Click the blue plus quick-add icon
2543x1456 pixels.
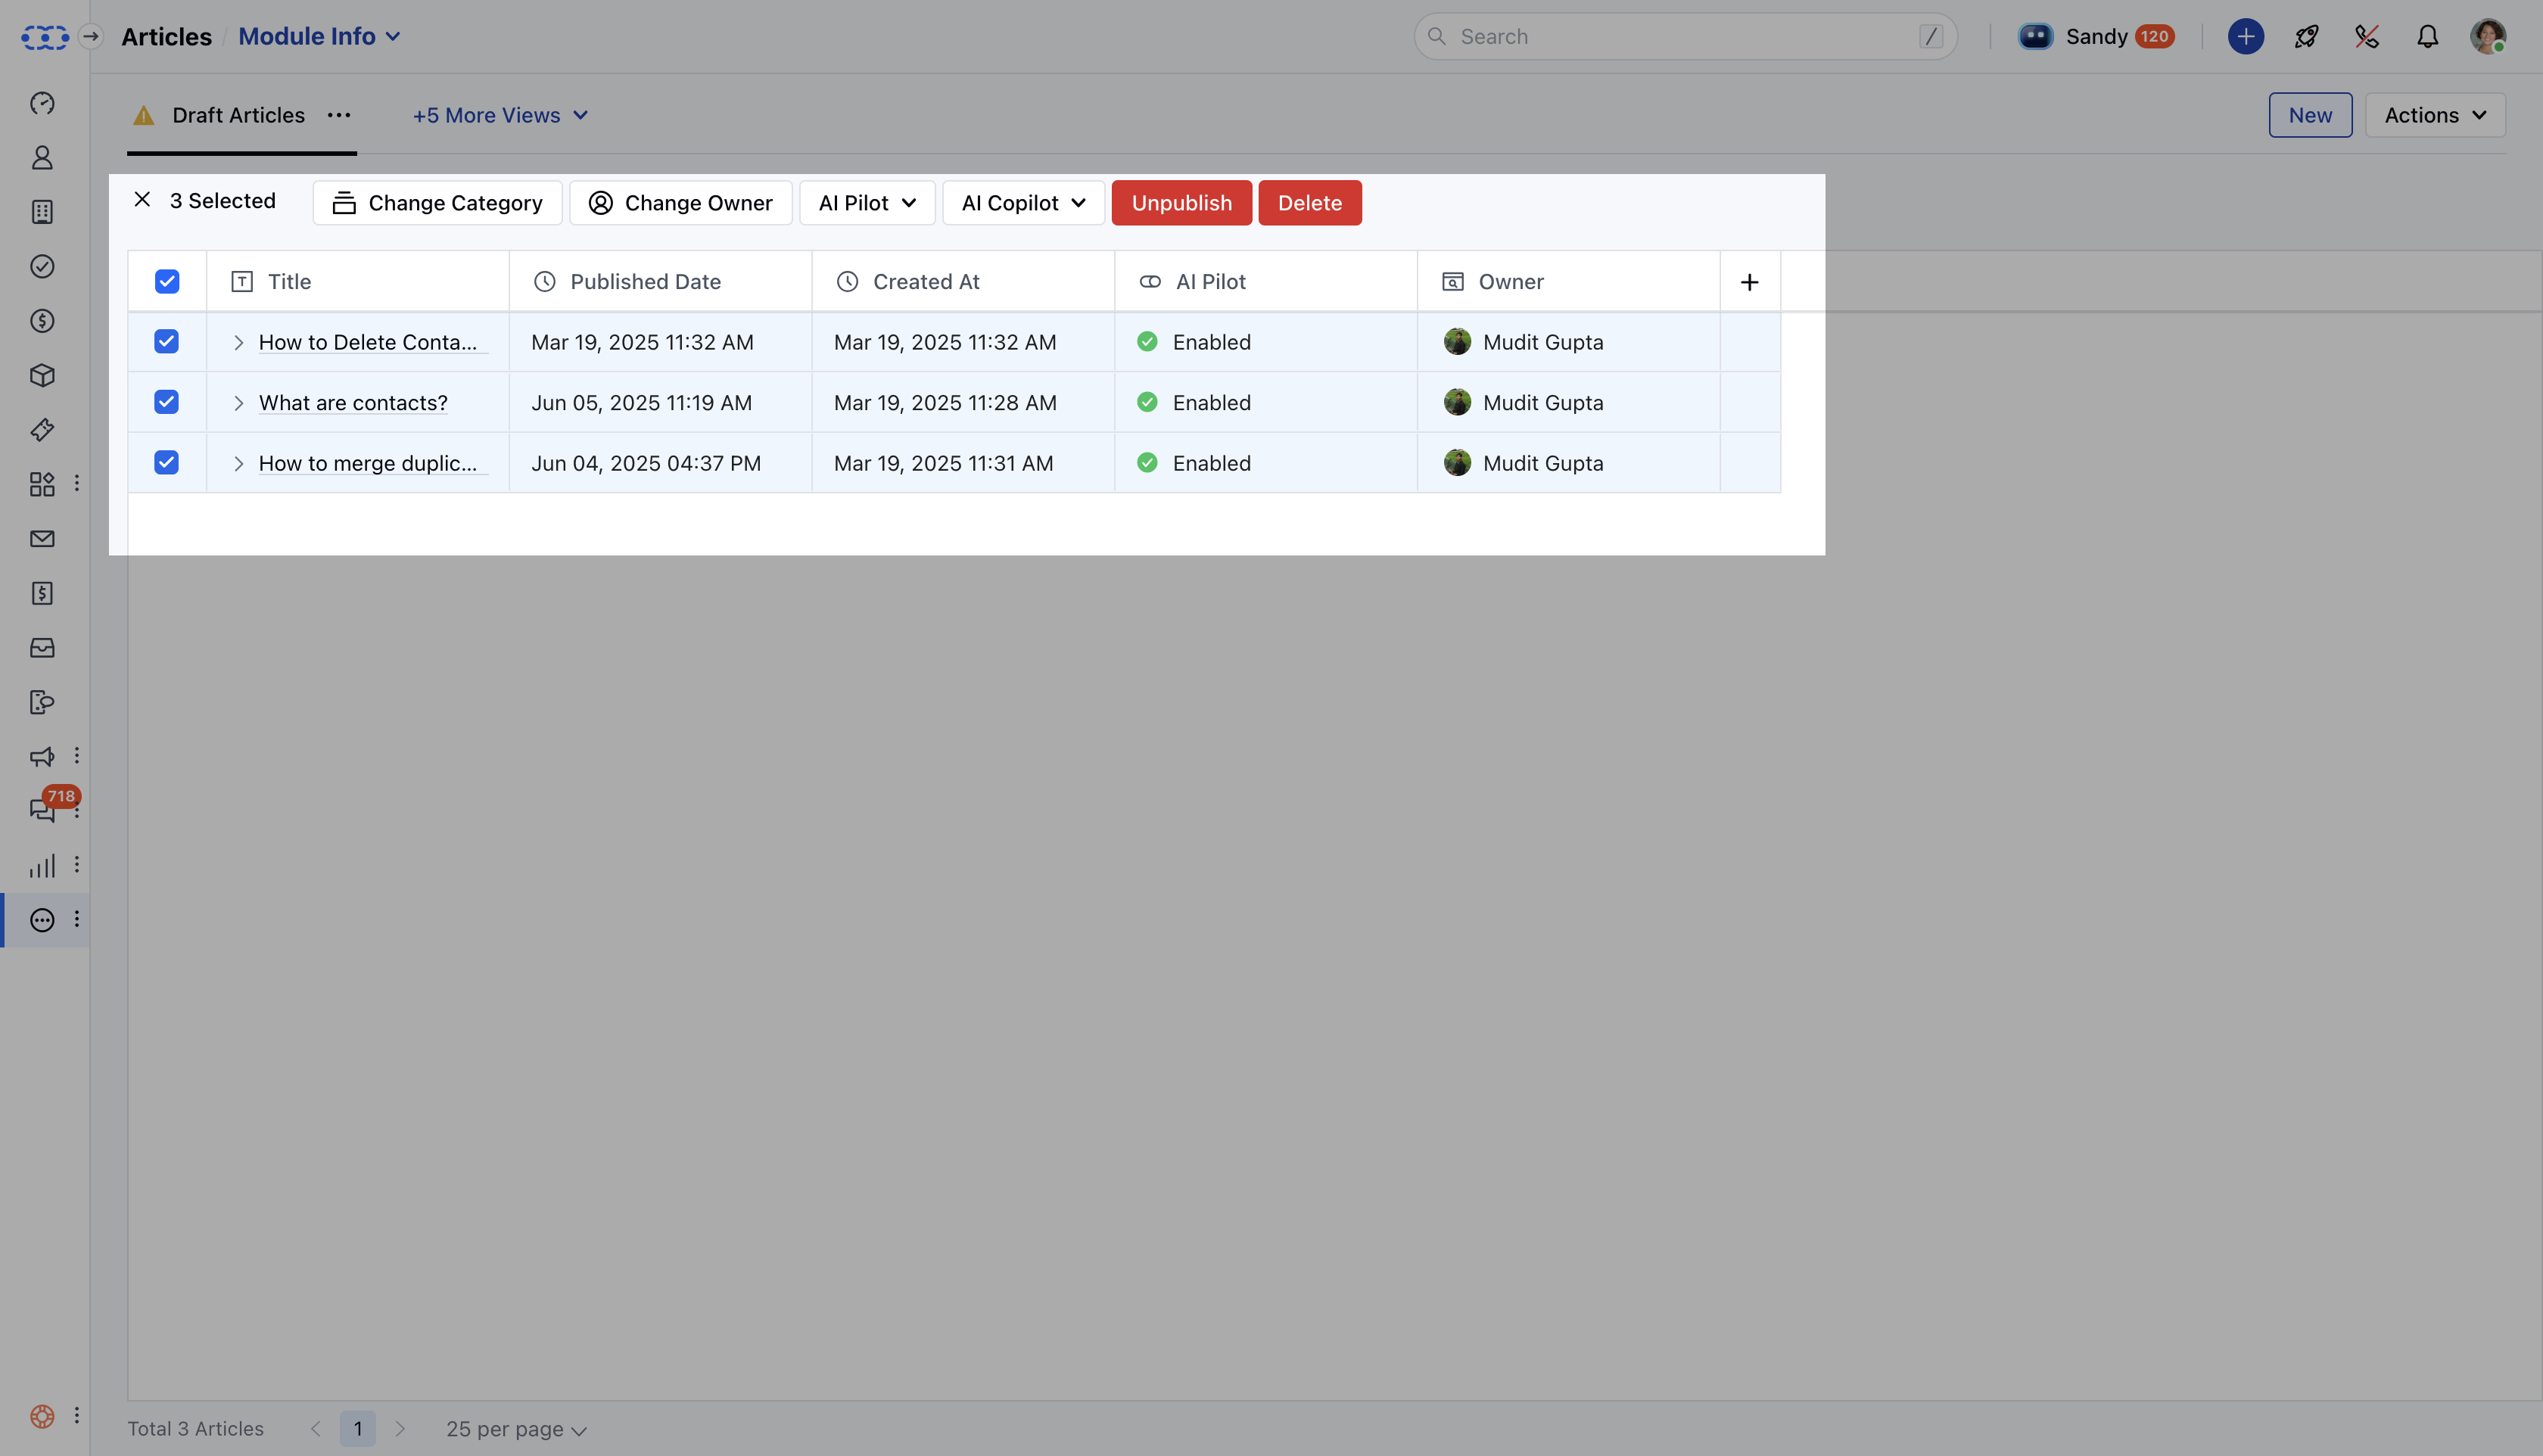(x=2245, y=37)
